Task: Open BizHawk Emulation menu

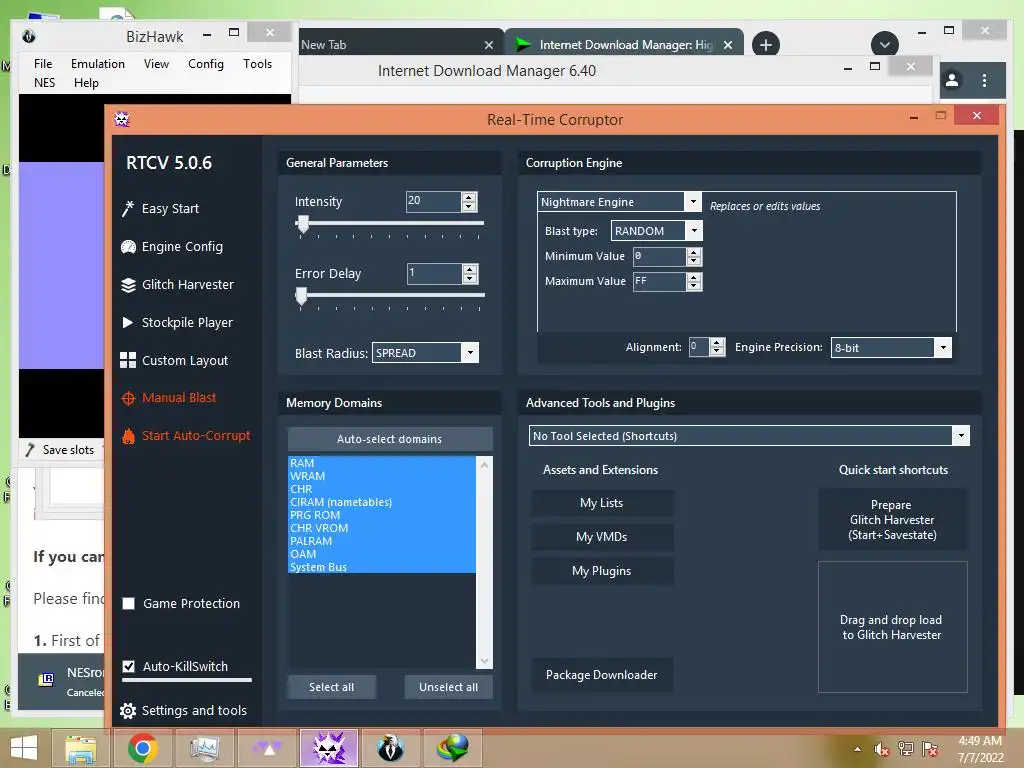Action: coord(98,63)
